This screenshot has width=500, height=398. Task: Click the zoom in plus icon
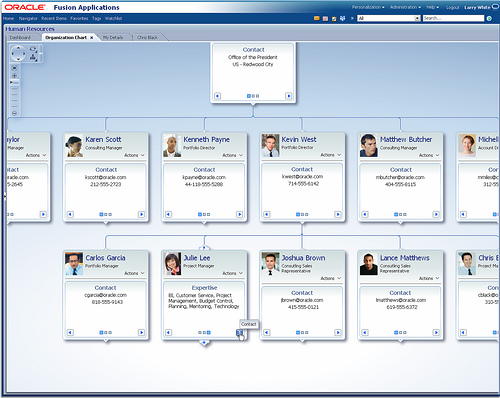click(x=14, y=76)
